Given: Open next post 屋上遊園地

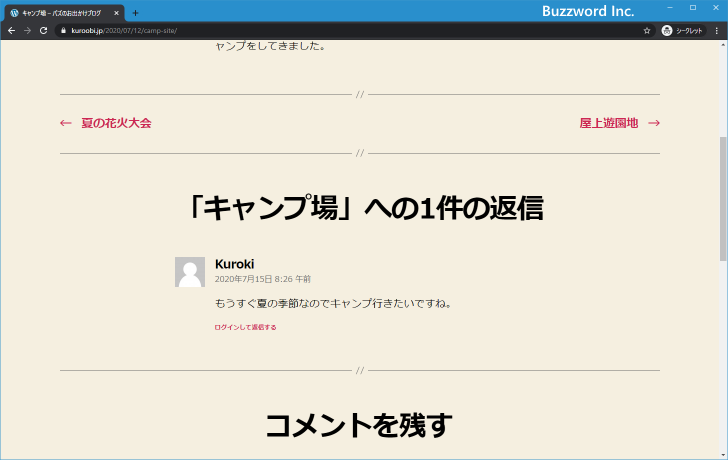Looking at the screenshot, I should point(609,123).
